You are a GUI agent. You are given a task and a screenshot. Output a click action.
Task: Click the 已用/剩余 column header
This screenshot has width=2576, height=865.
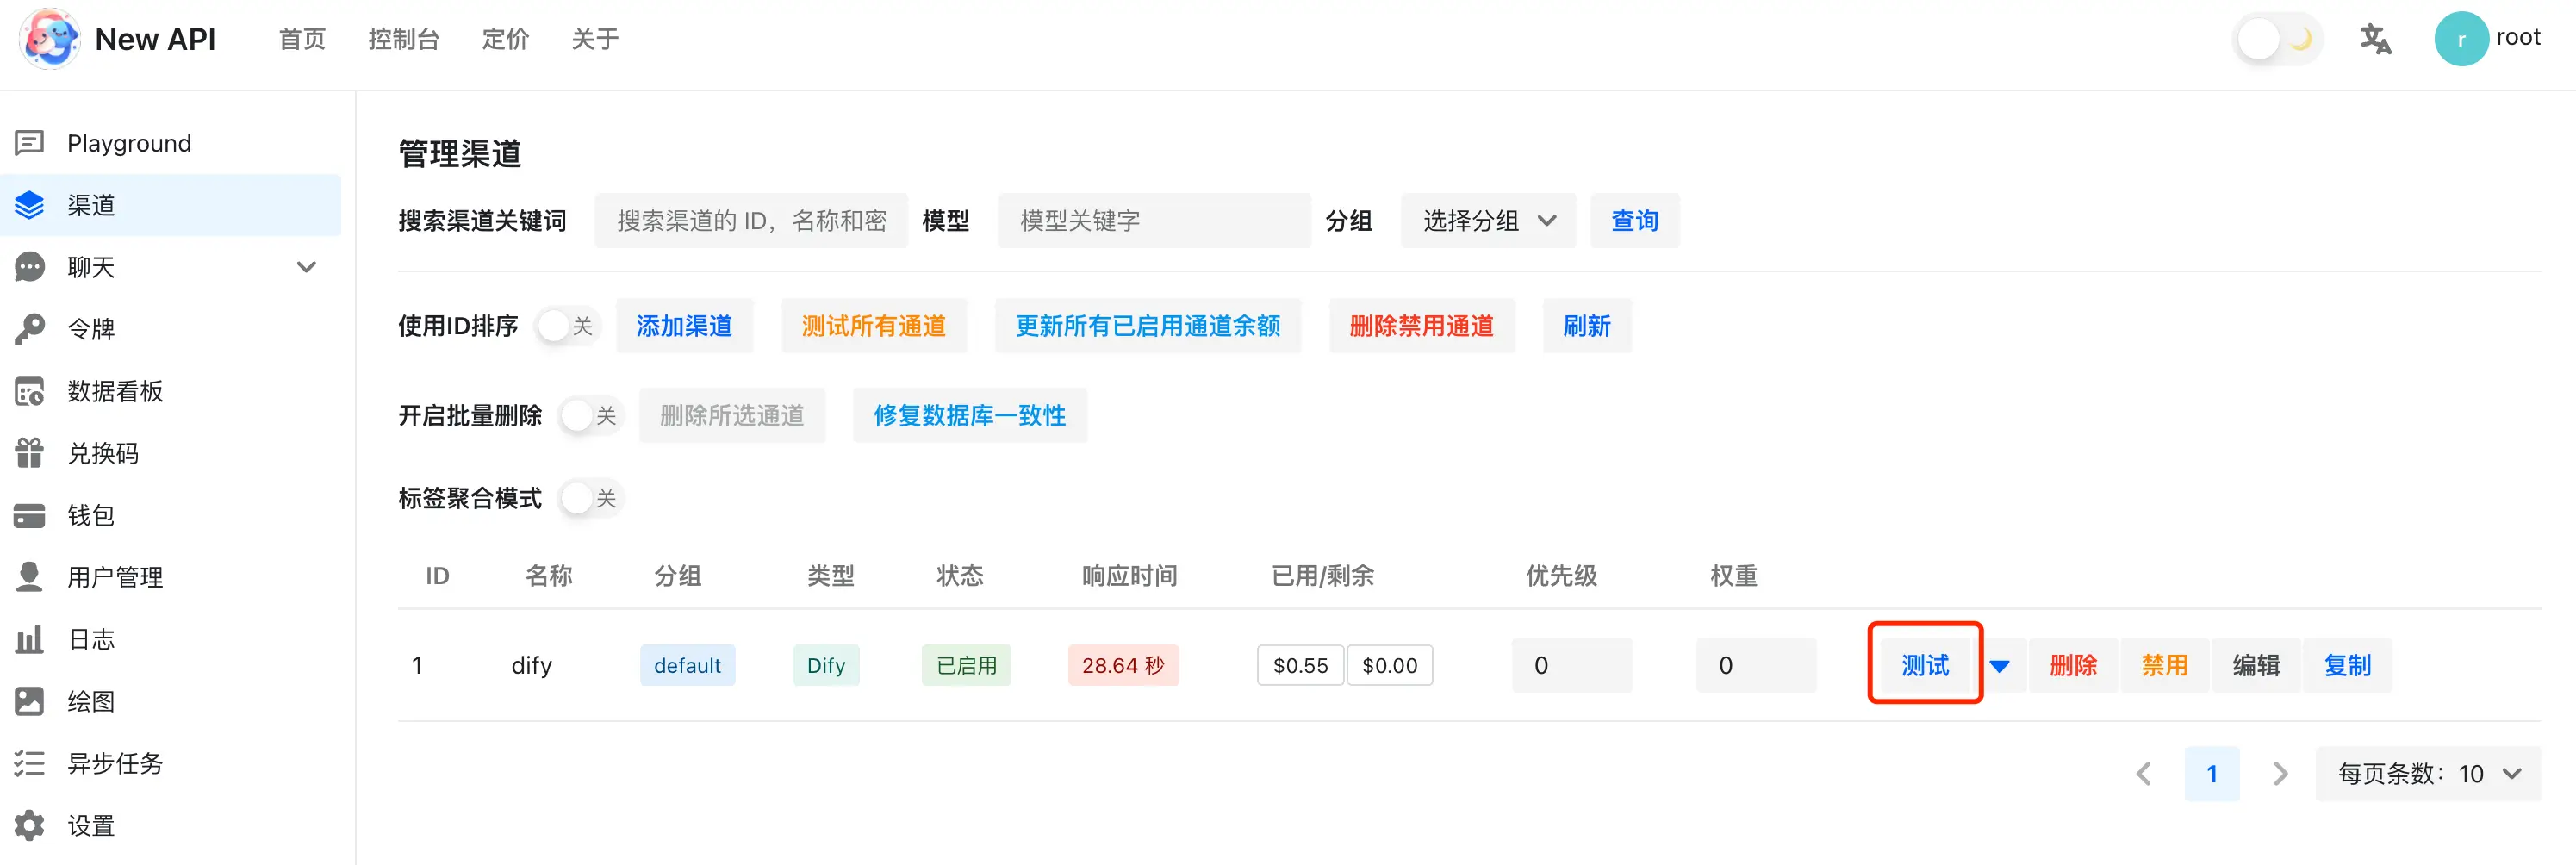point(1322,576)
